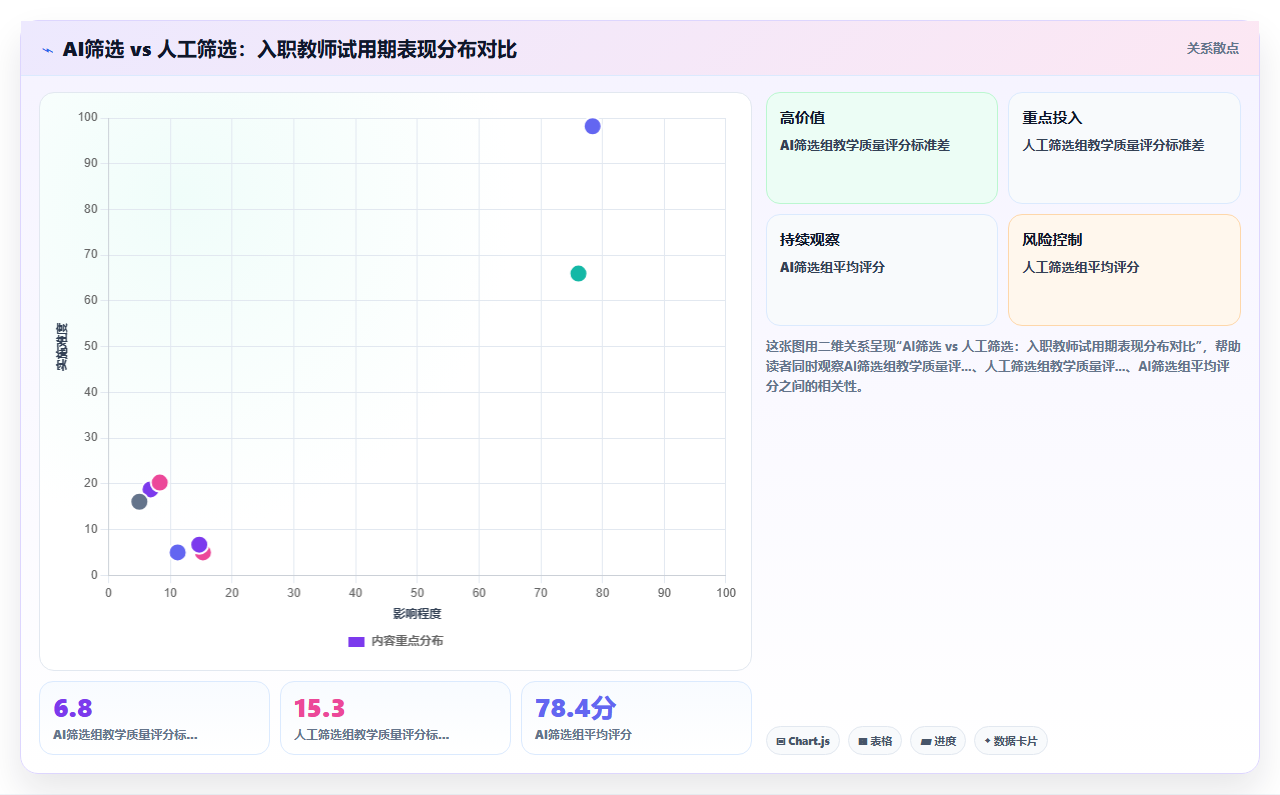Click the main title AI筛选 vs 人工筛选

(x=289, y=49)
